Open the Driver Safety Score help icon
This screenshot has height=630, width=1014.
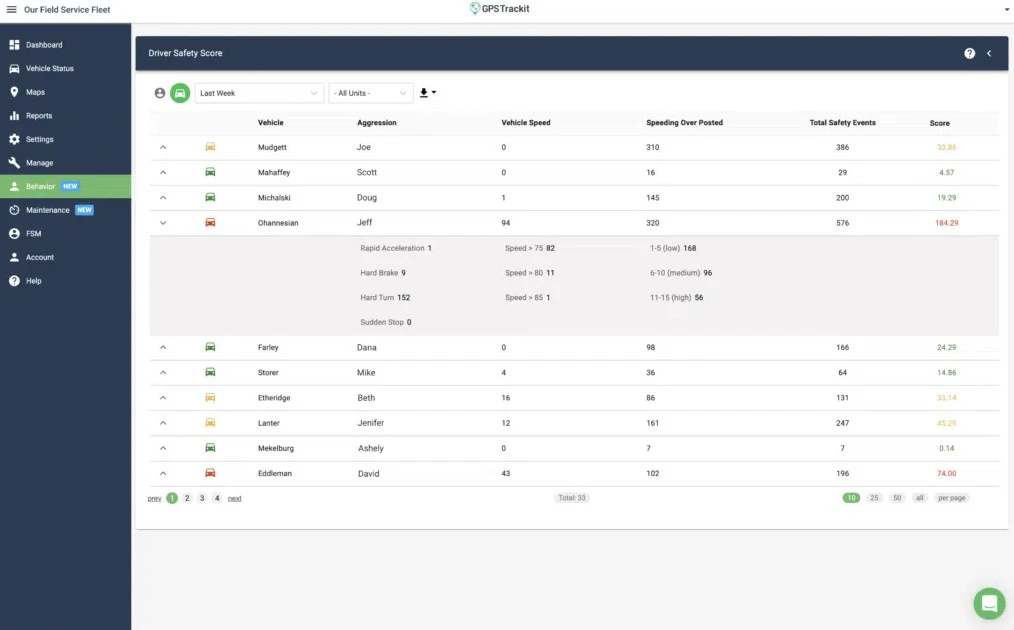tap(968, 52)
